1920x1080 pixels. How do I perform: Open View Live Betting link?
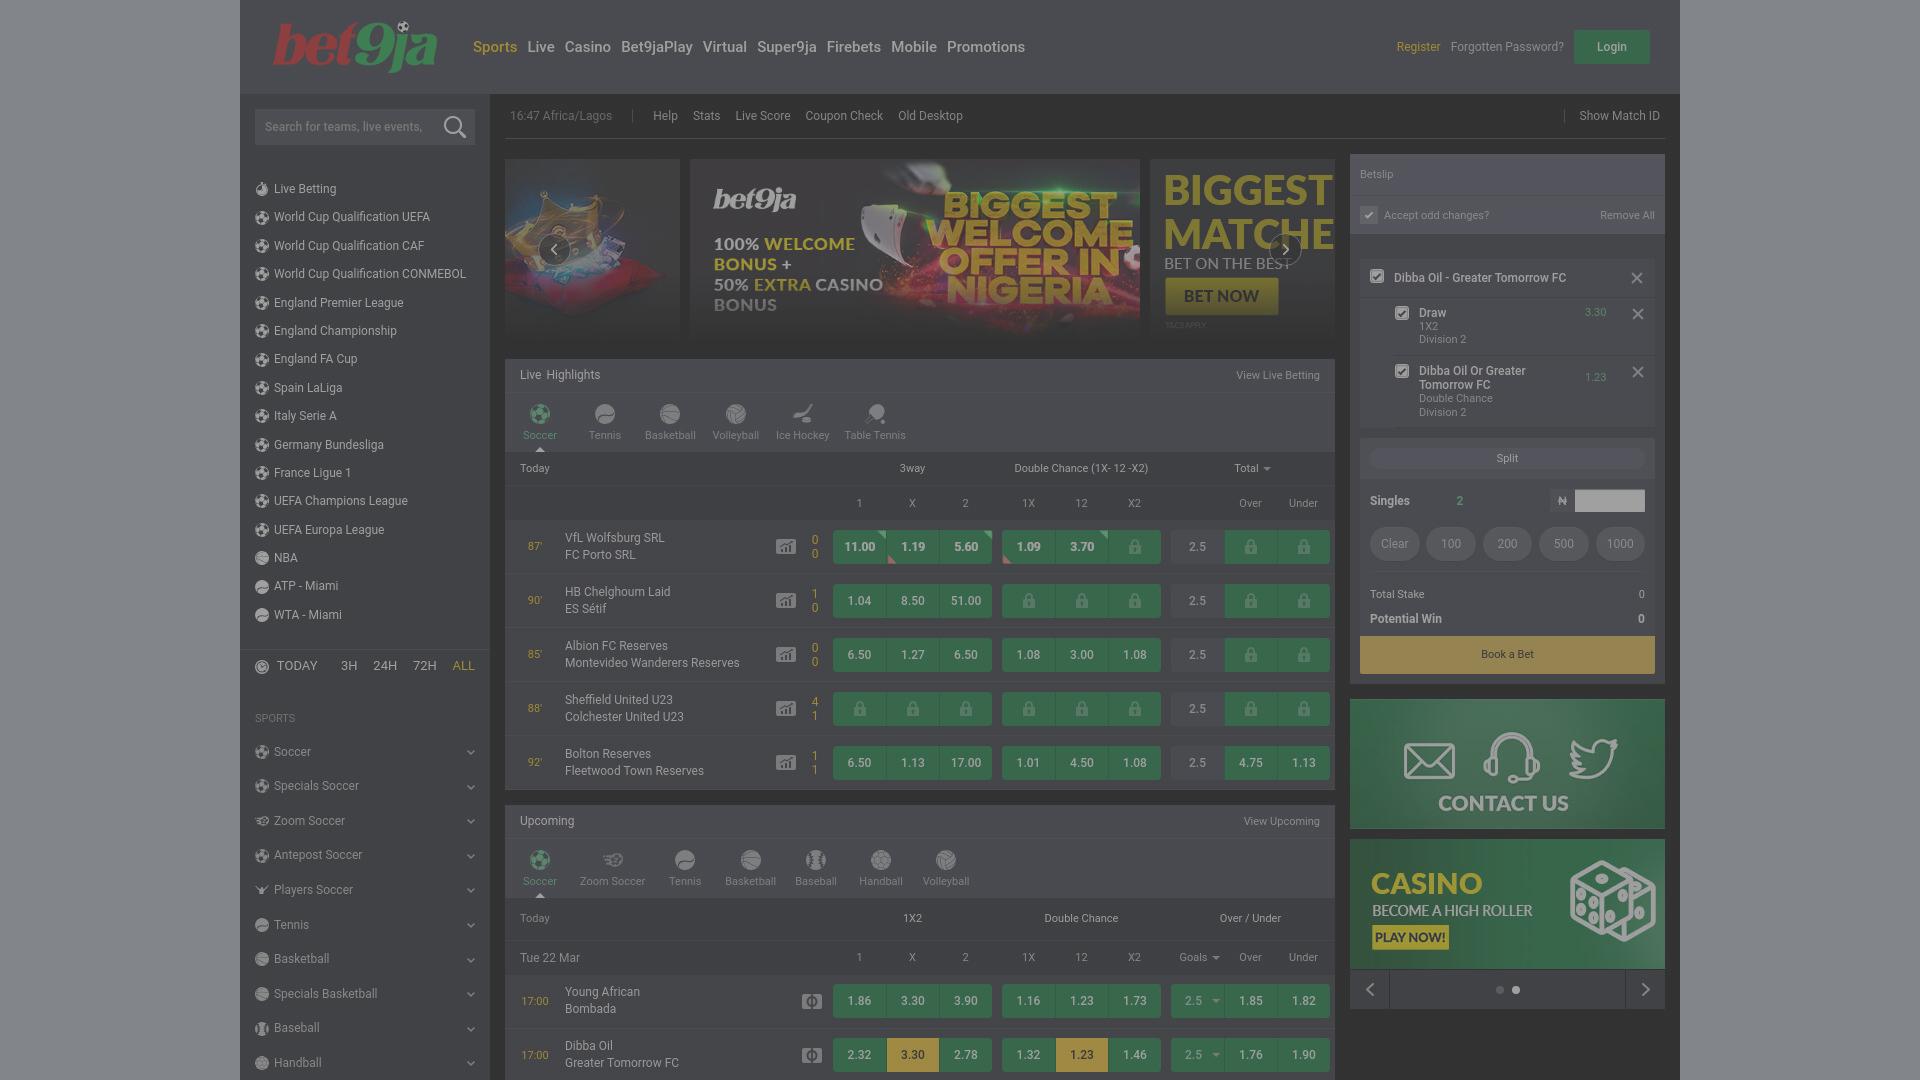1278,376
